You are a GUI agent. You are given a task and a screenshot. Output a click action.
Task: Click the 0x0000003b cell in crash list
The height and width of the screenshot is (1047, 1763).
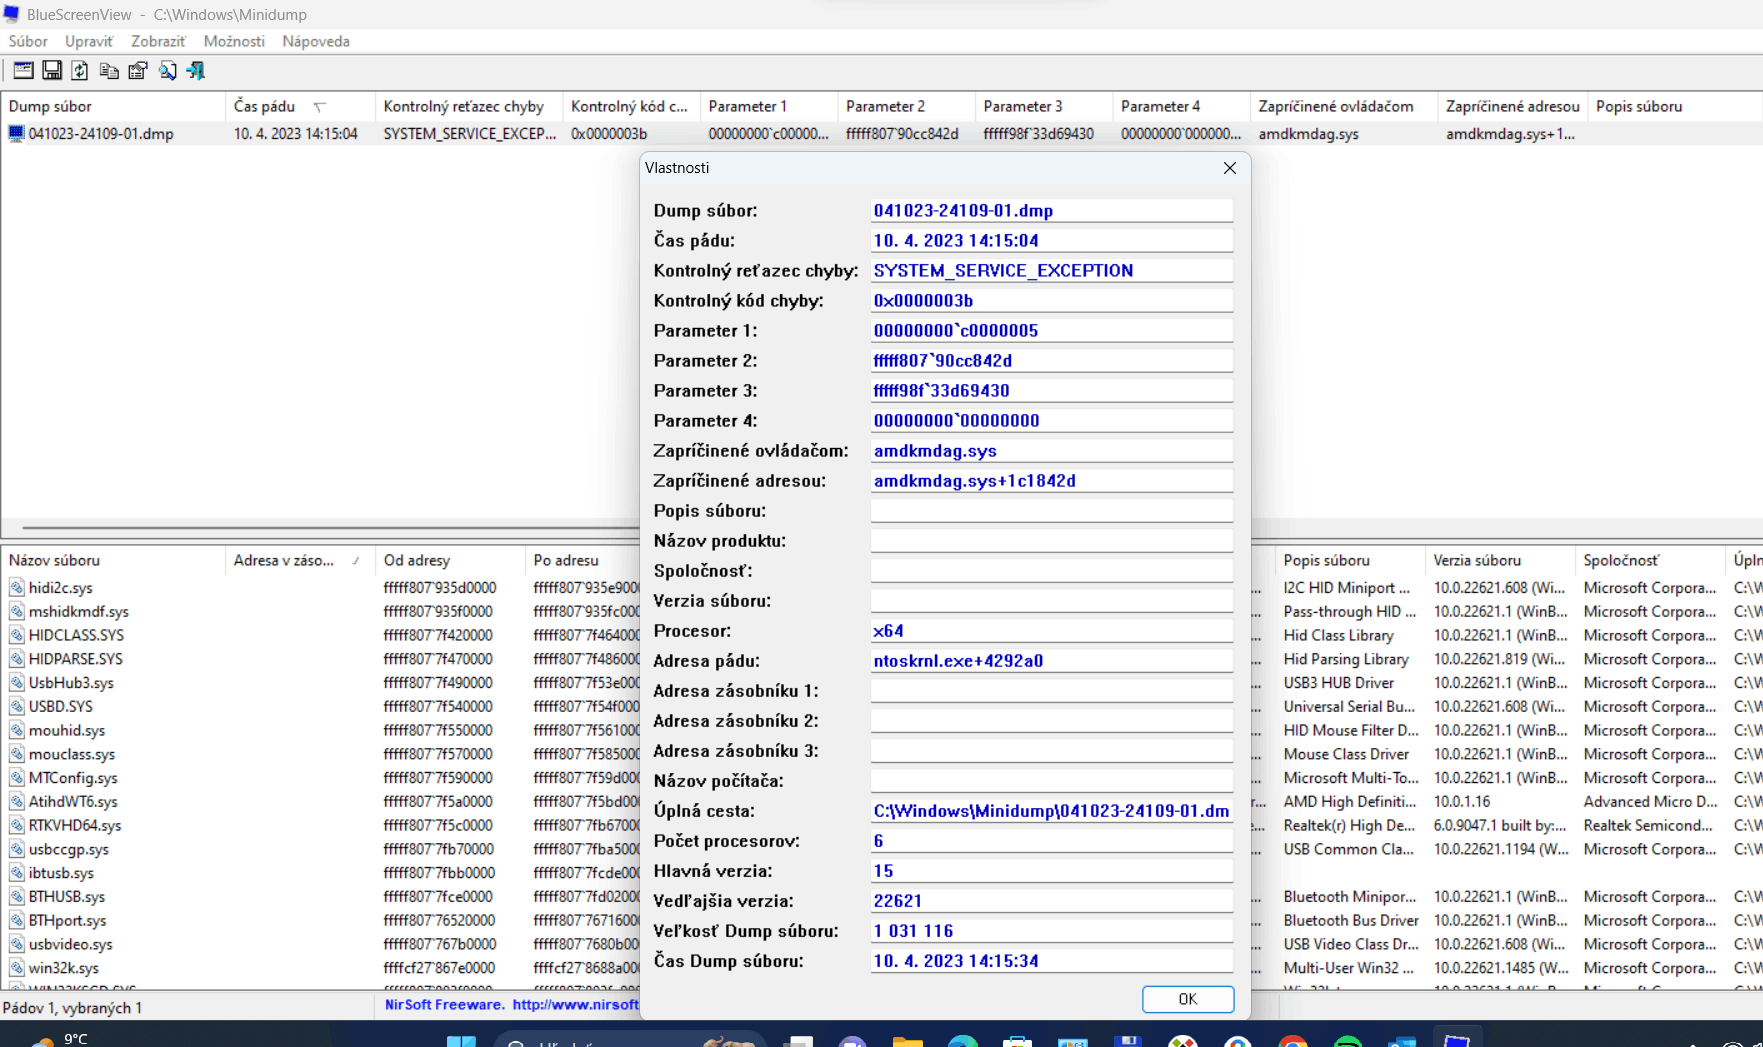click(609, 134)
